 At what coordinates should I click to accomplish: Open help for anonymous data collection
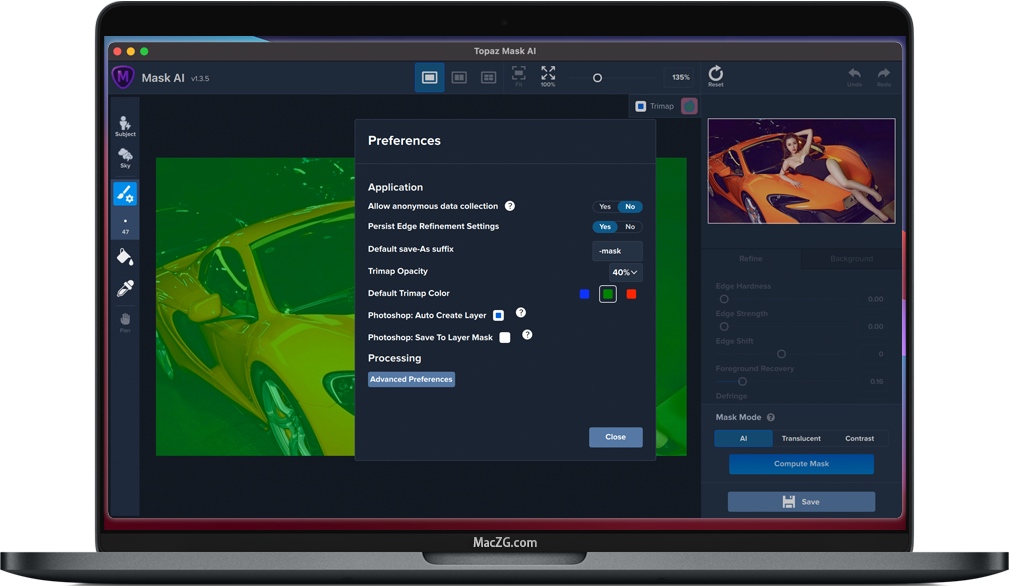(510, 206)
